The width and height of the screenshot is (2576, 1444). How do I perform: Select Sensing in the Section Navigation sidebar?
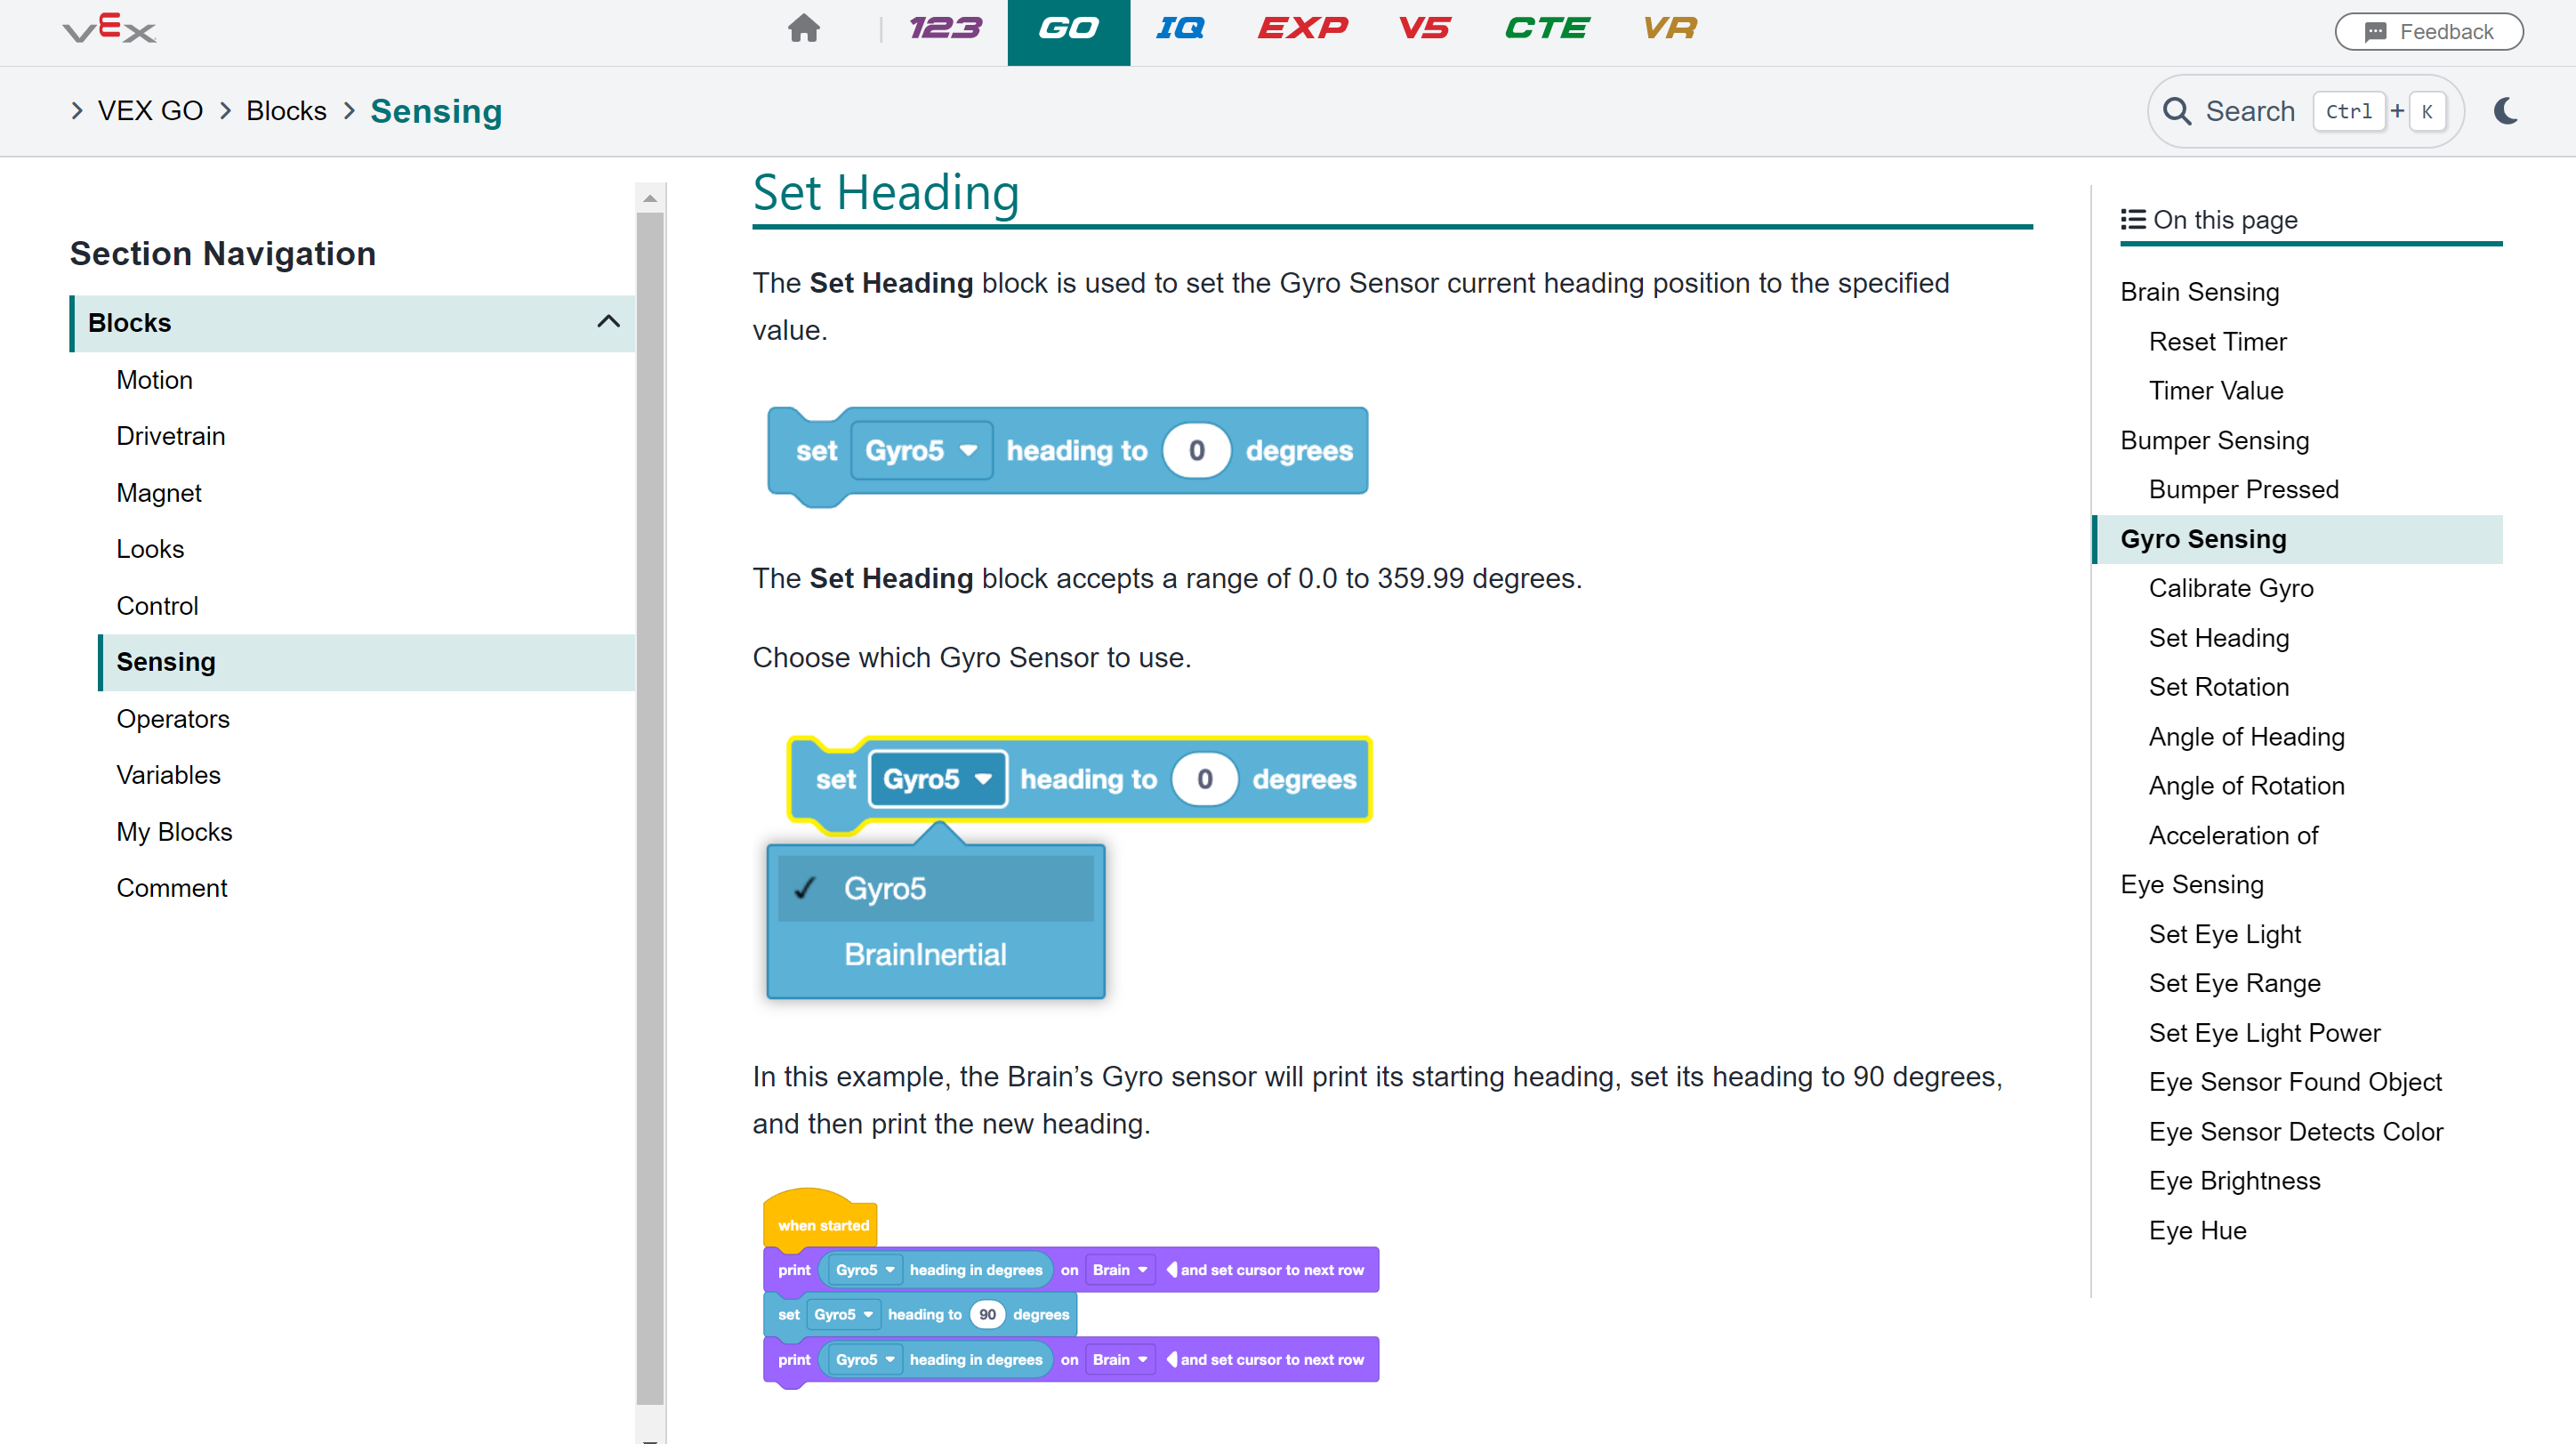tap(166, 661)
